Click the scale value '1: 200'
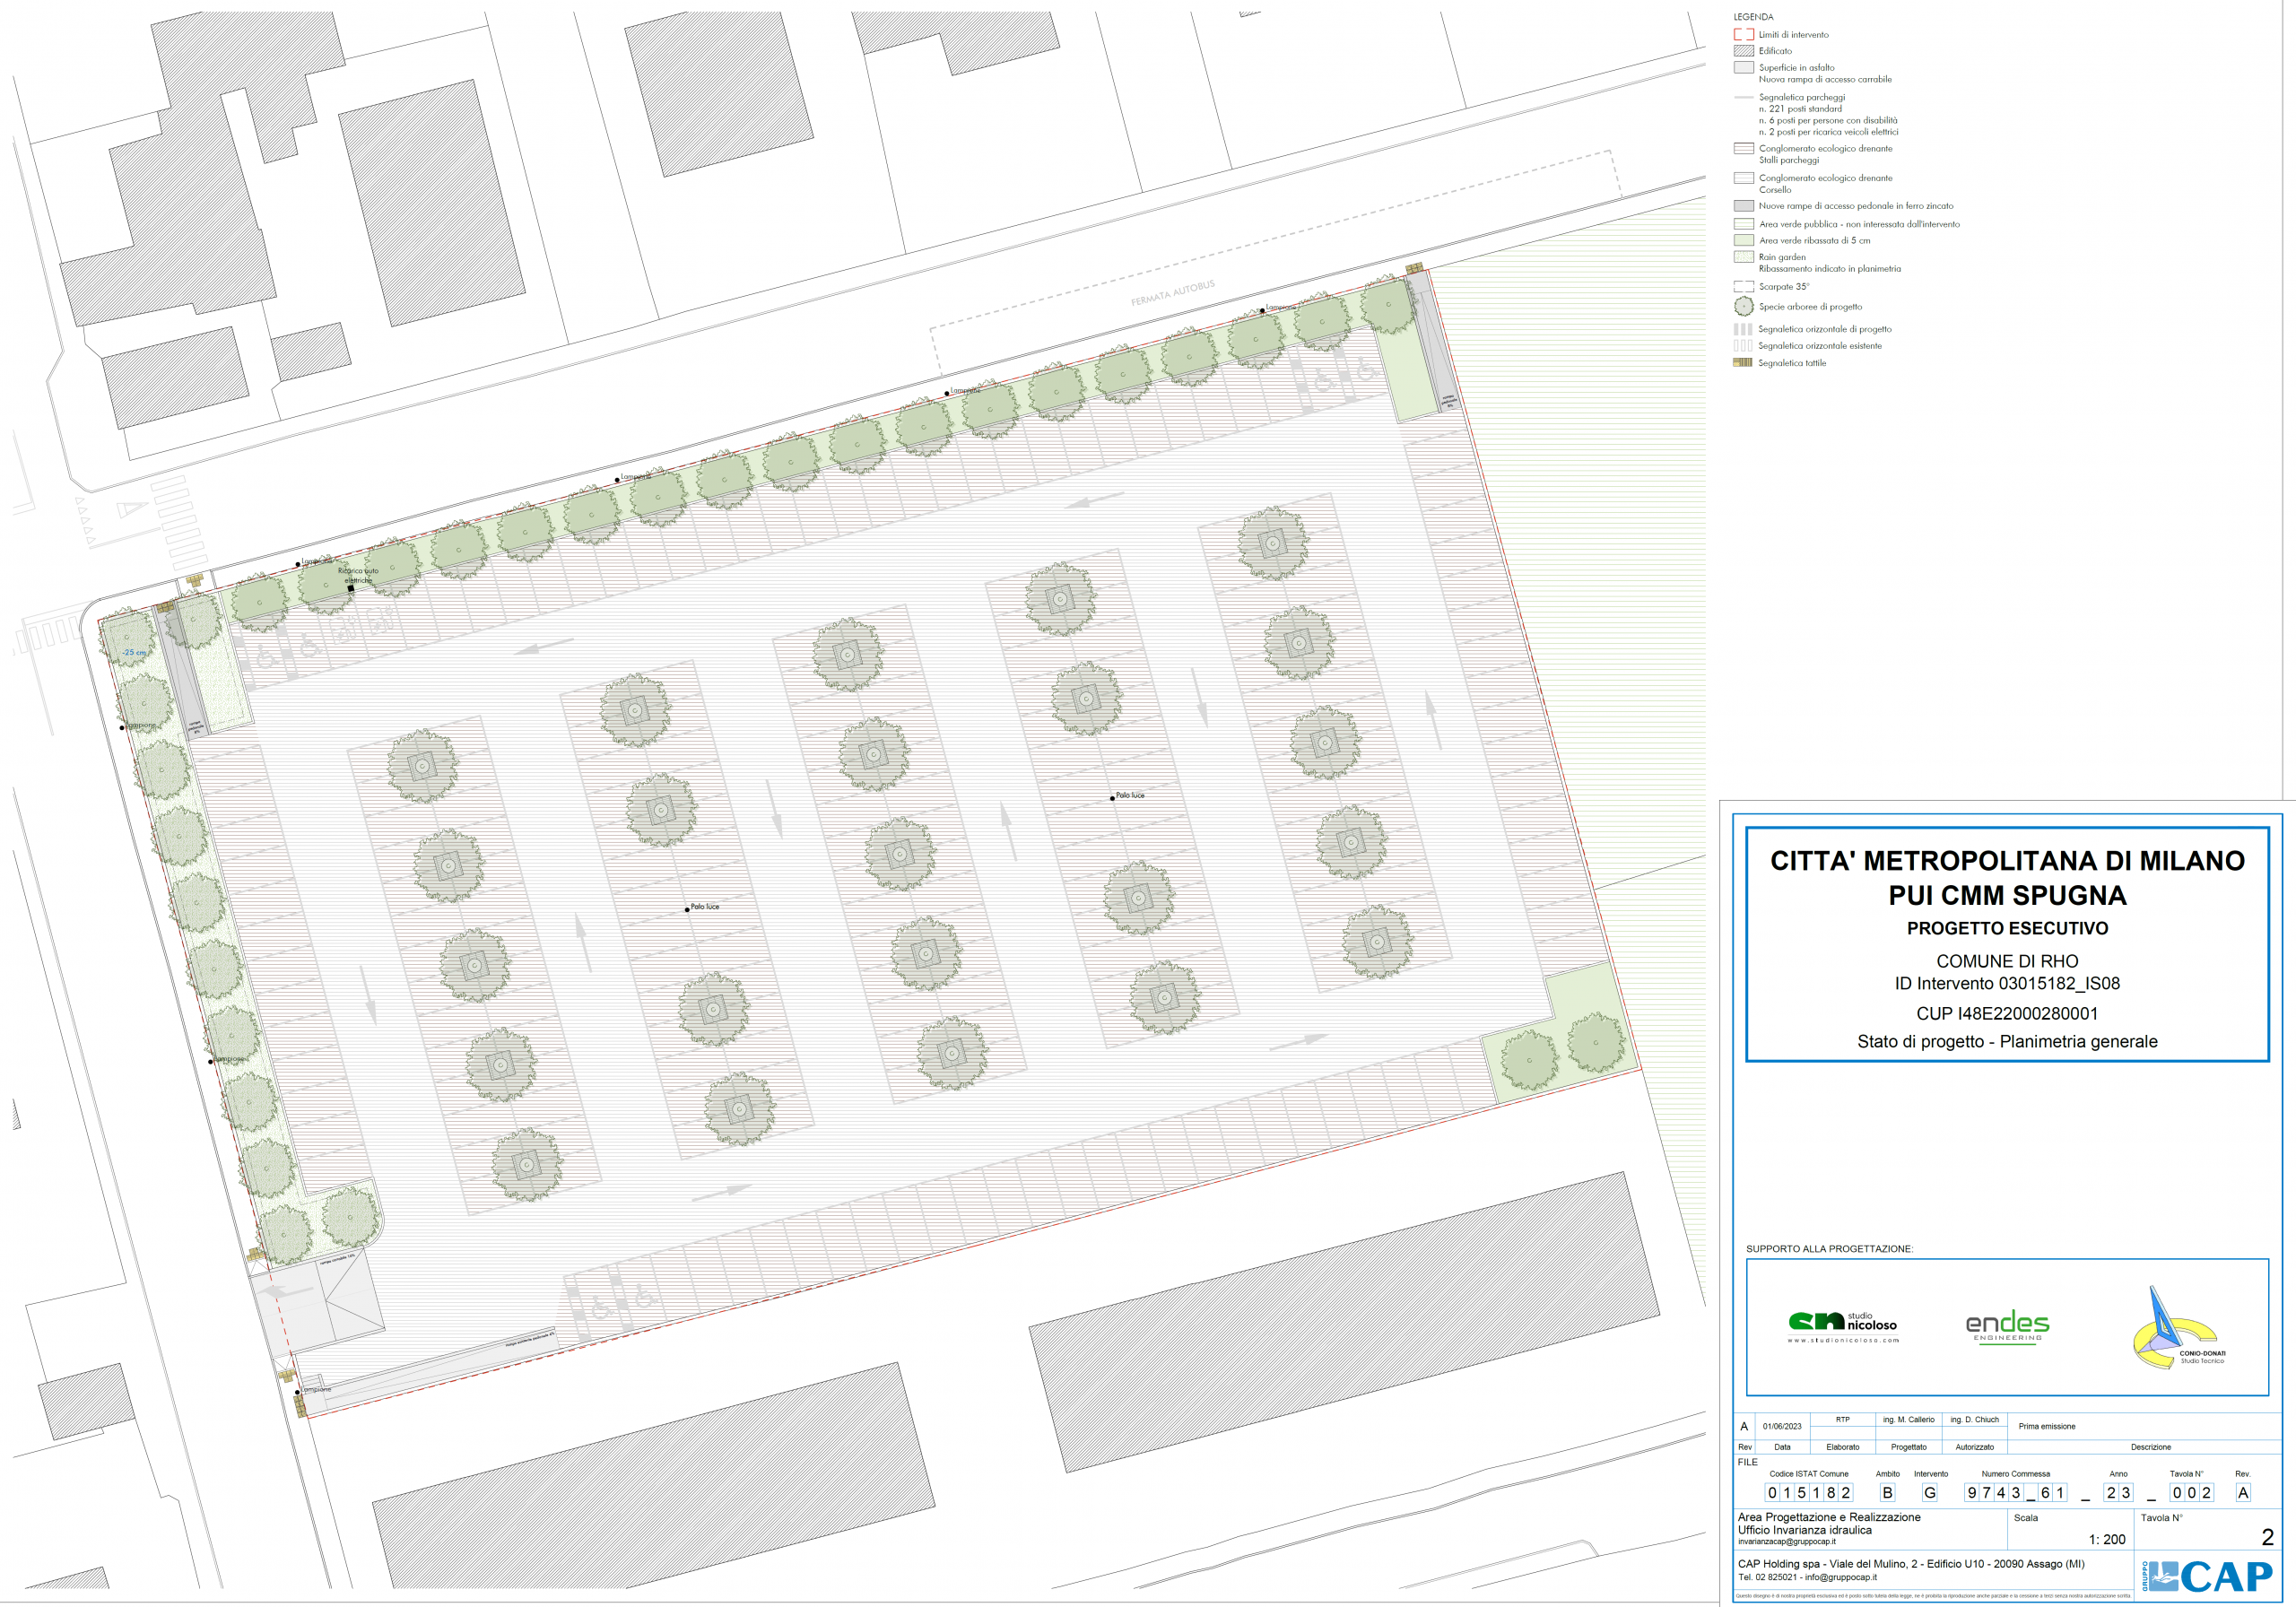This screenshot has height=1607, width=2296. point(2106,1540)
